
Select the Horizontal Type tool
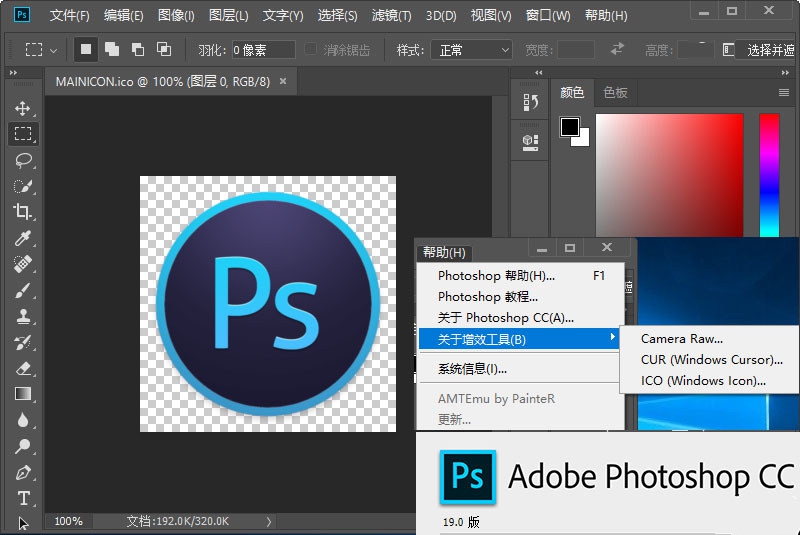(x=22, y=498)
